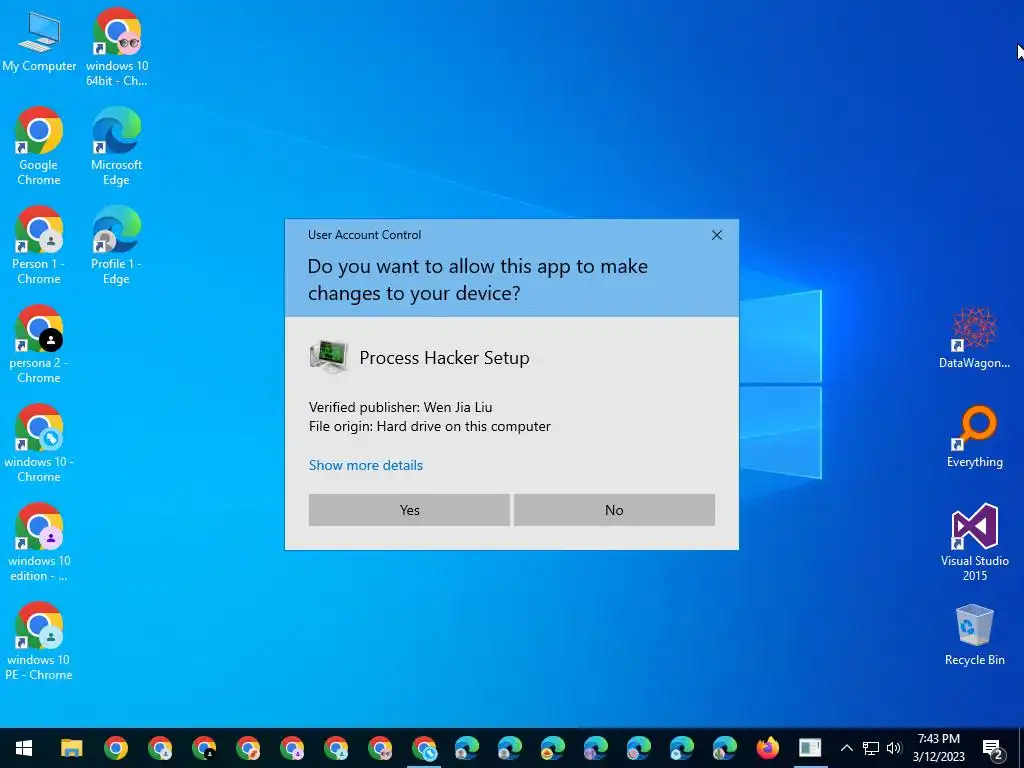Open the Action Center notifications icon

[x=993, y=749]
